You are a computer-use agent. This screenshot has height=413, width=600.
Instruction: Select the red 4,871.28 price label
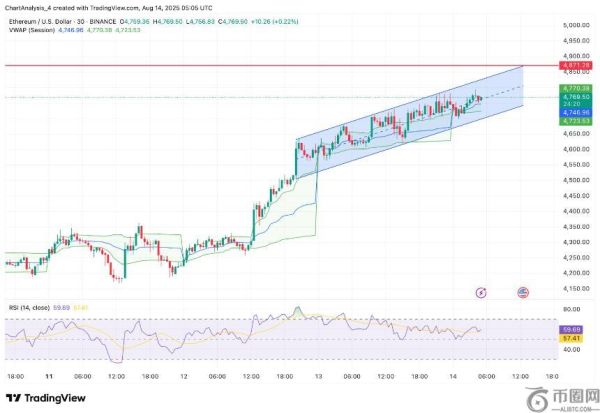click(x=576, y=65)
